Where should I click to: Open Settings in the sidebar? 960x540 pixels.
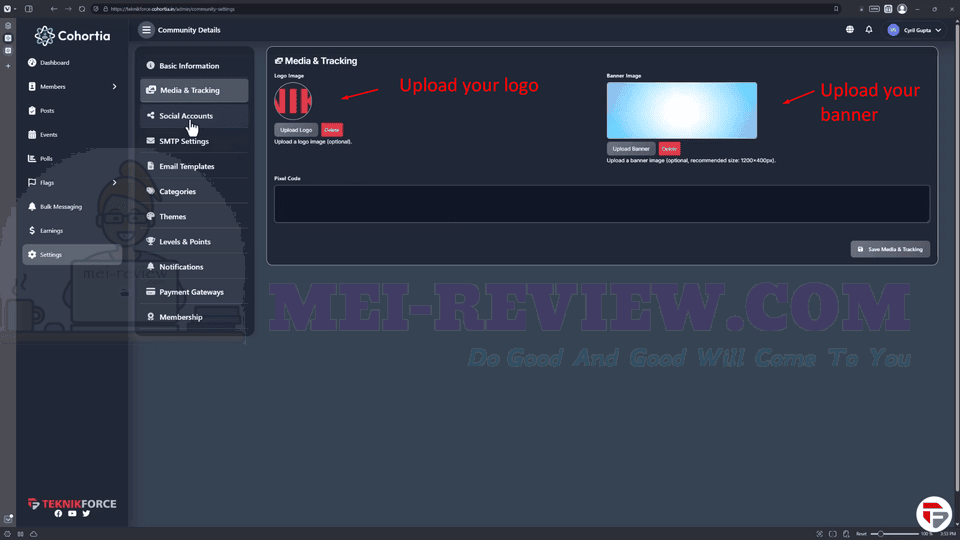tap(72, 255)
